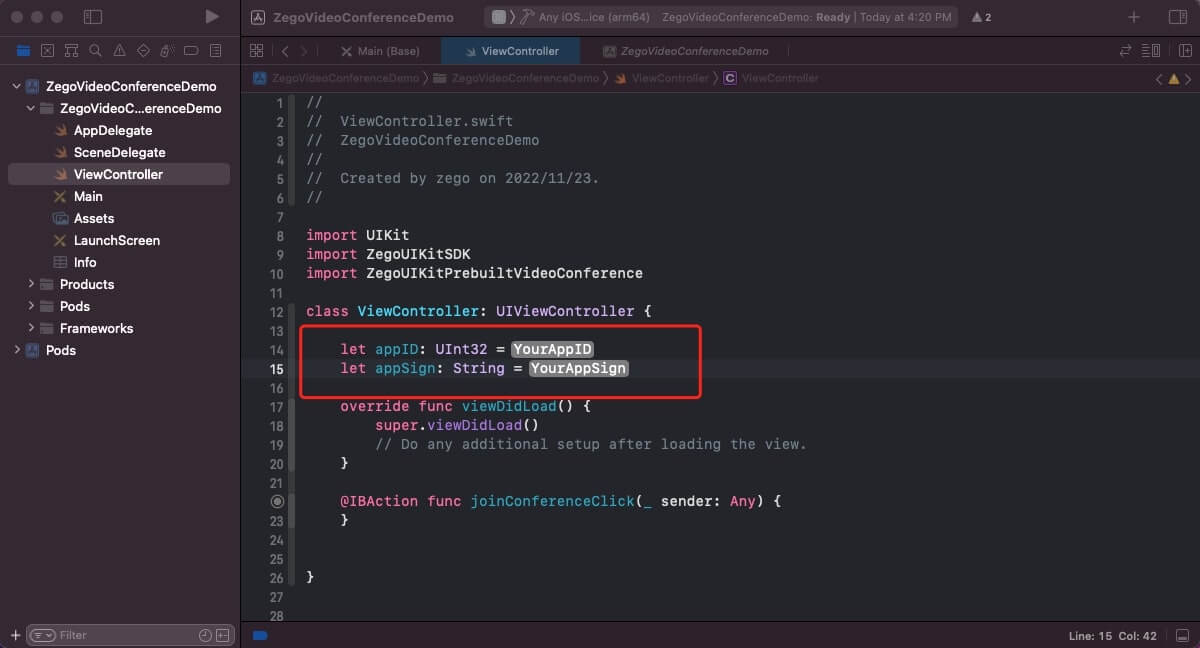This screenshot has width=1200, height=648.
Task: Toggle the navigator sidebar panel
Action: 93,17
